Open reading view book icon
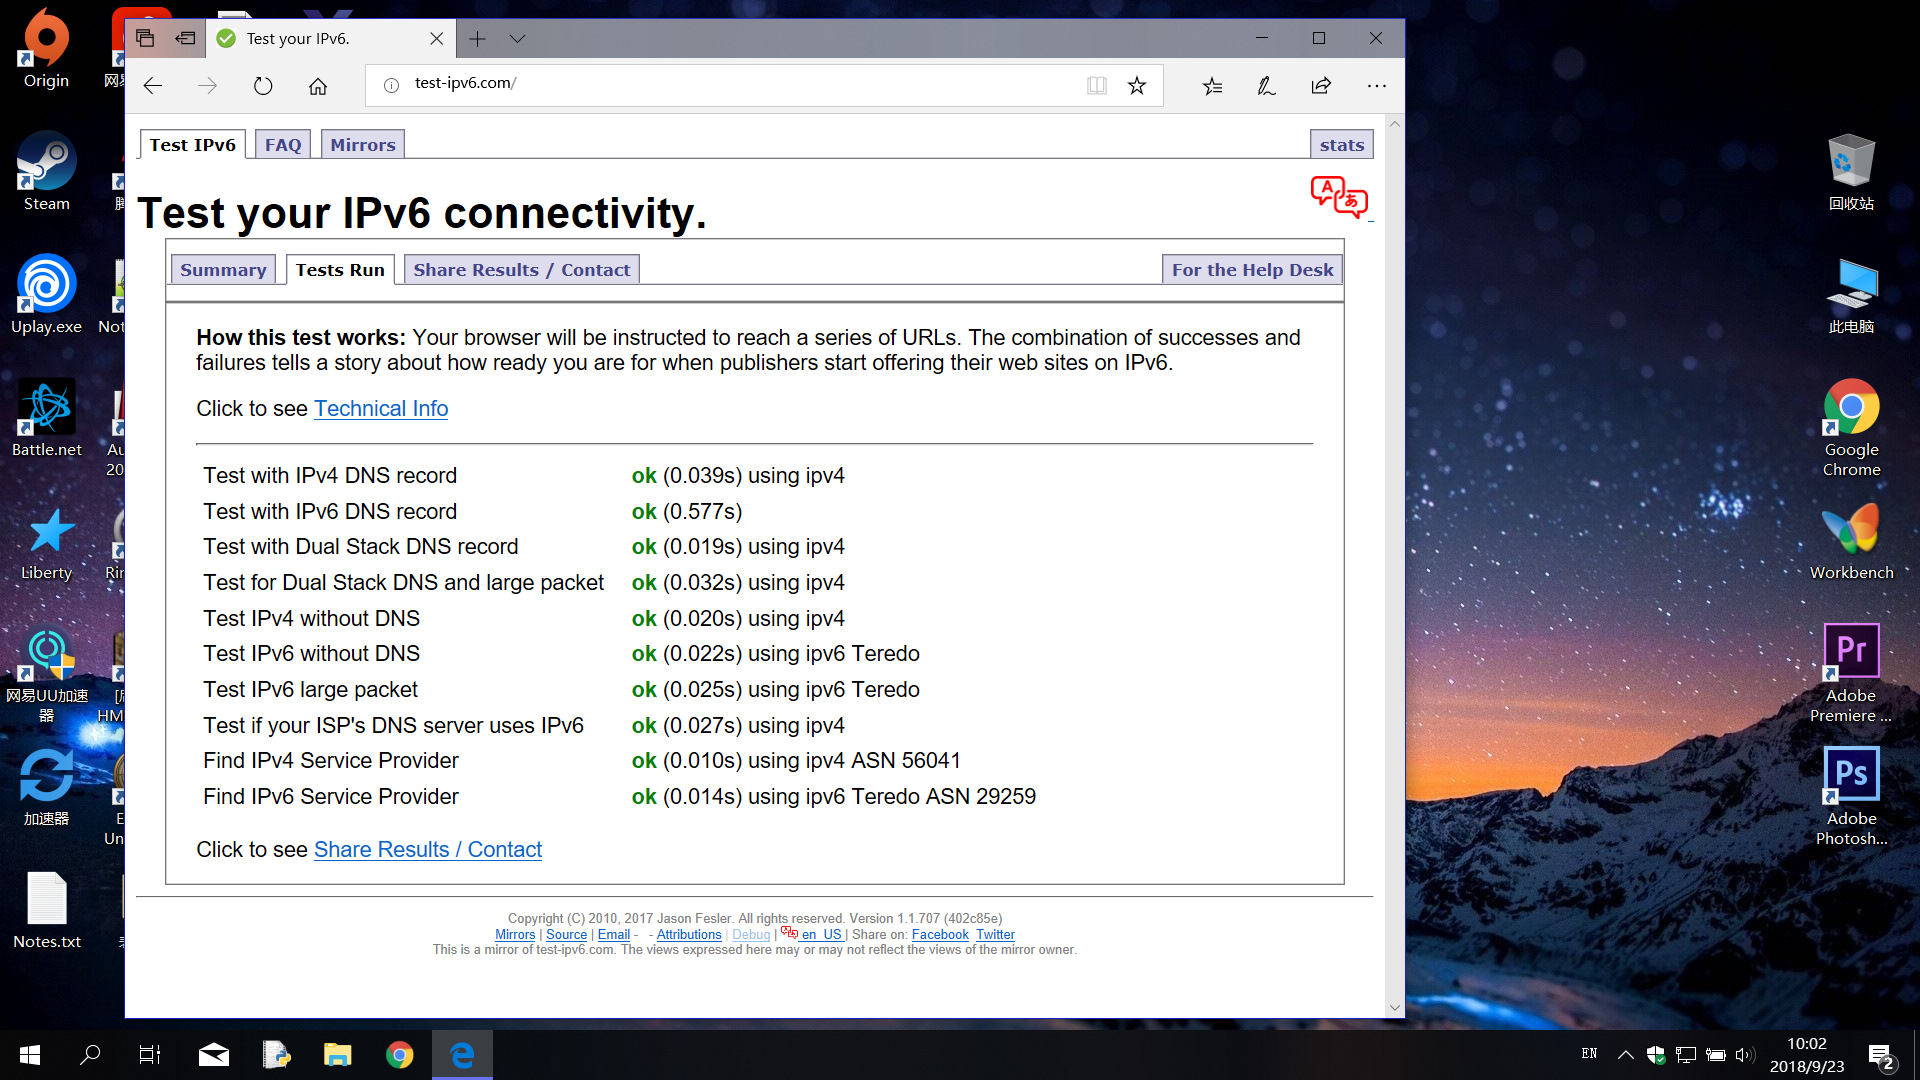 pyautogui.click(x=1097, y=86)
